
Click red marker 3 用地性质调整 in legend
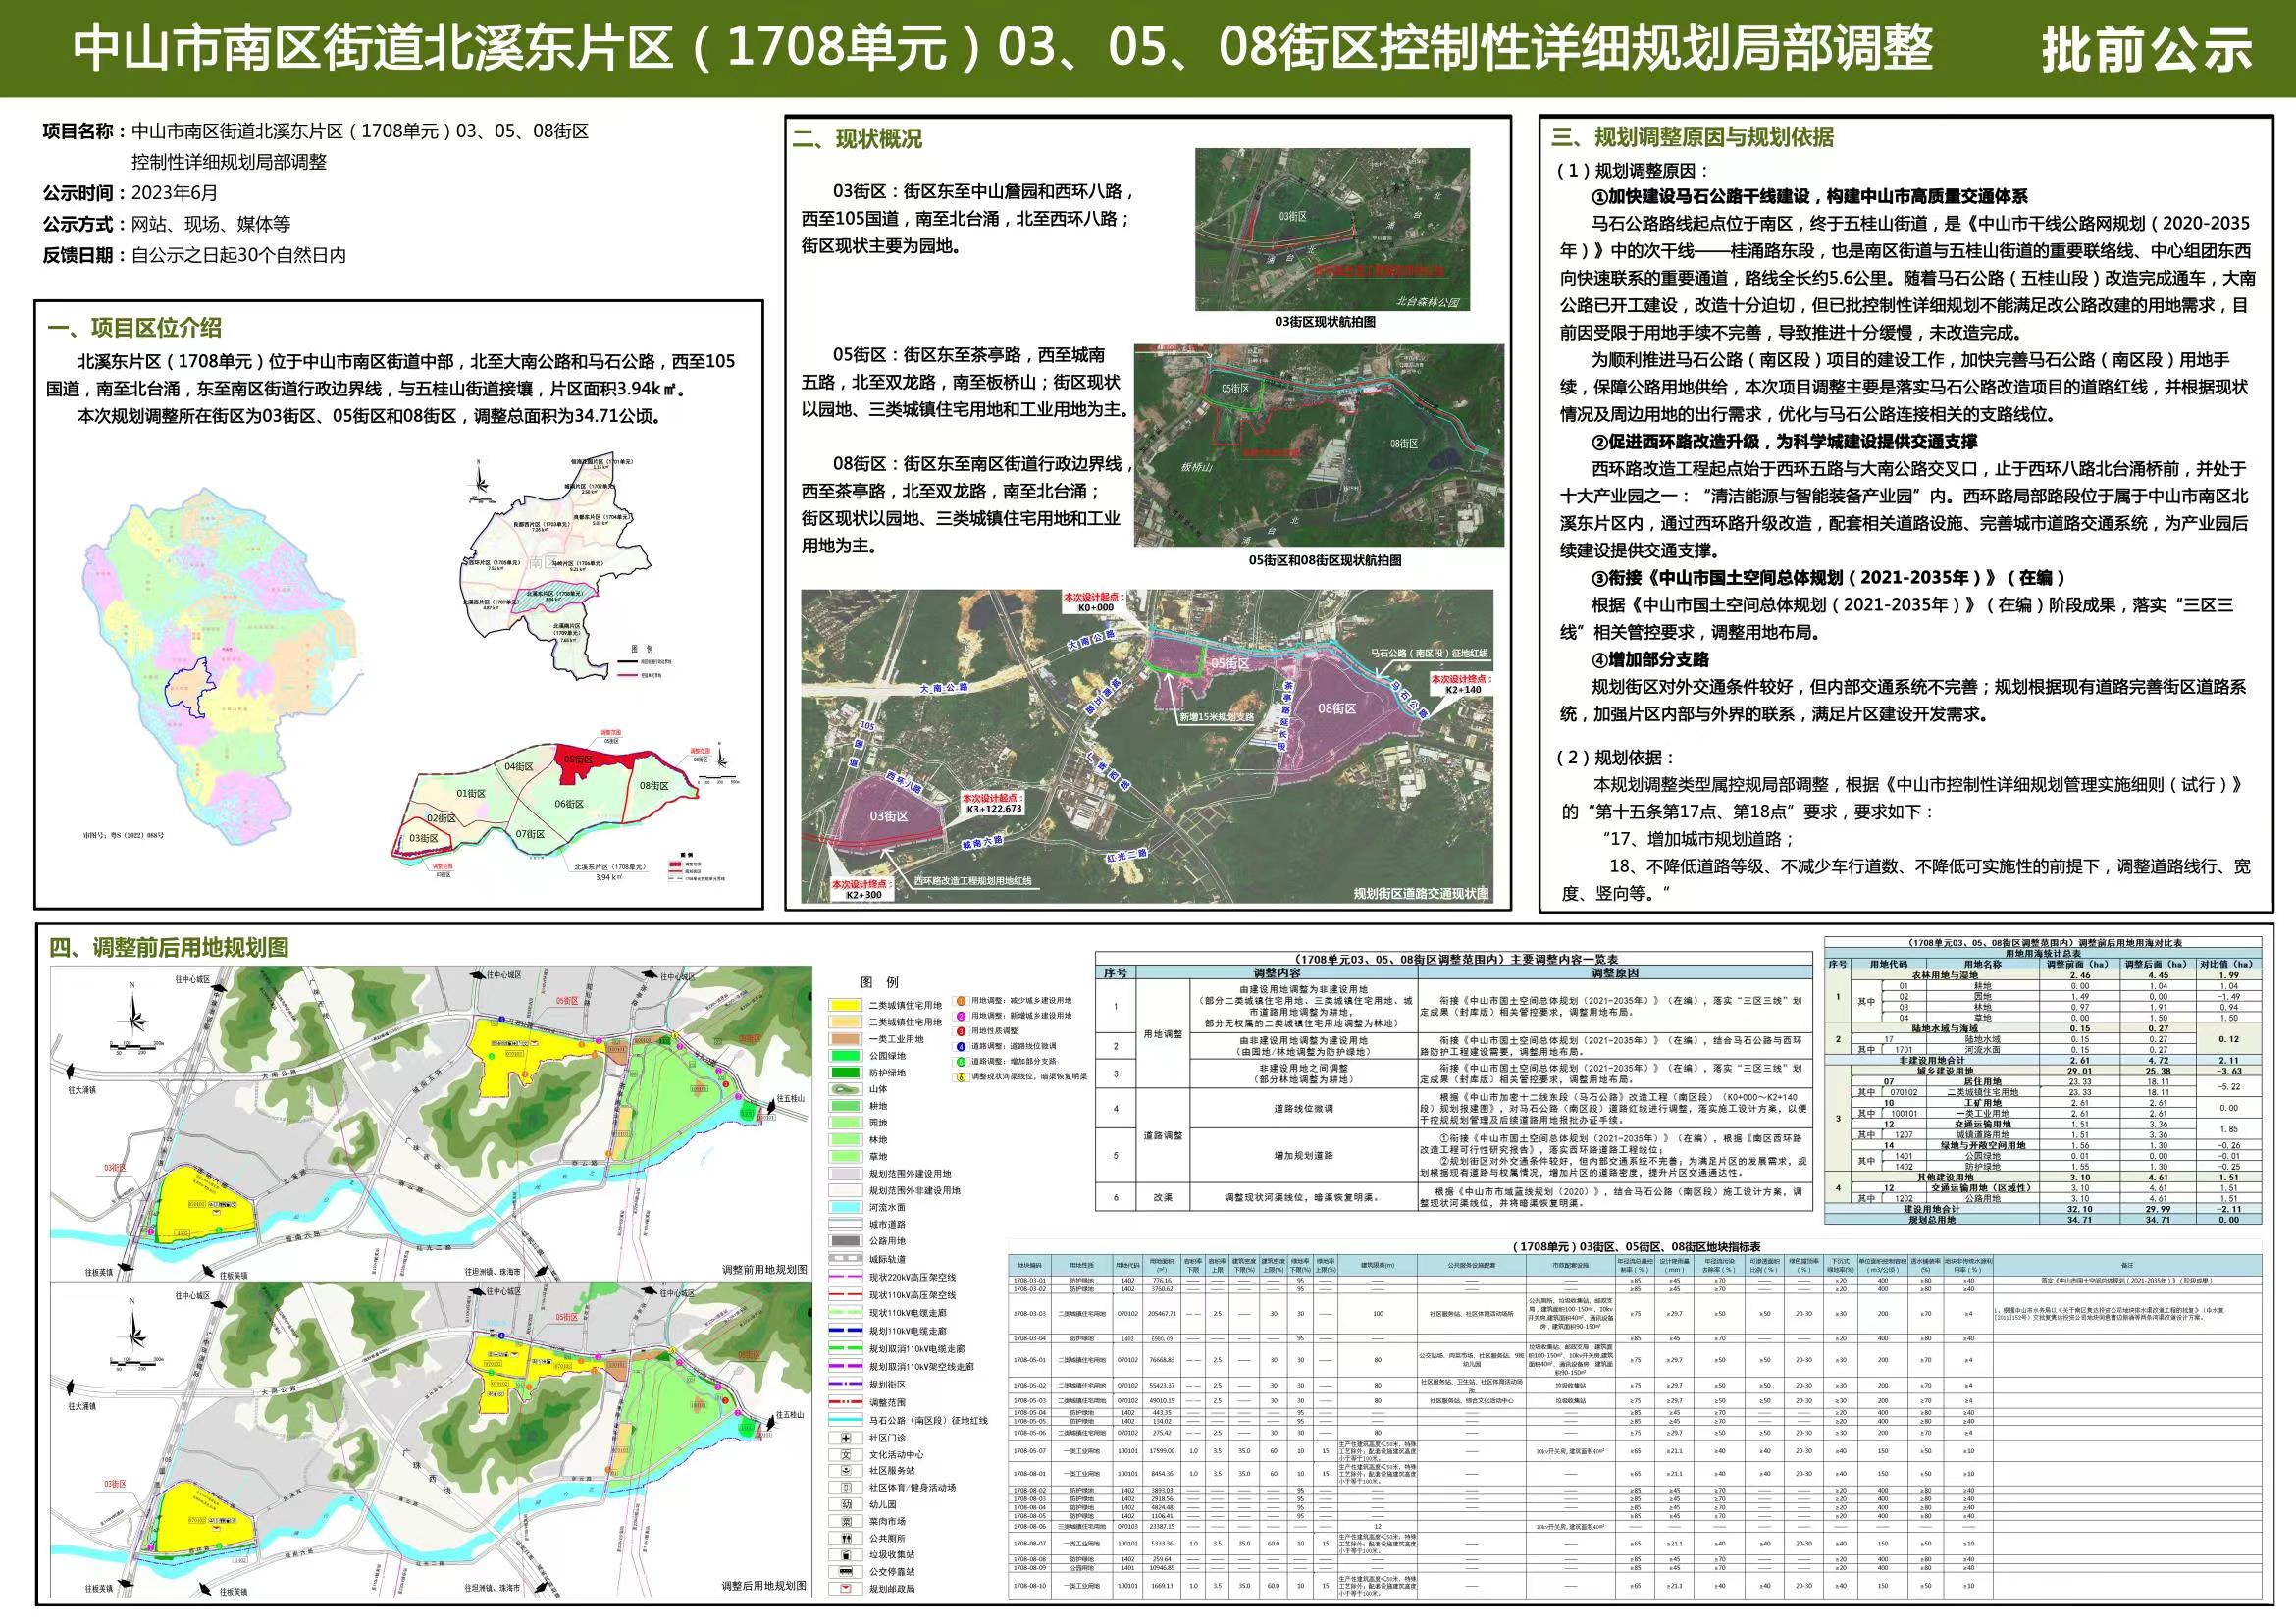point(961,1030)
